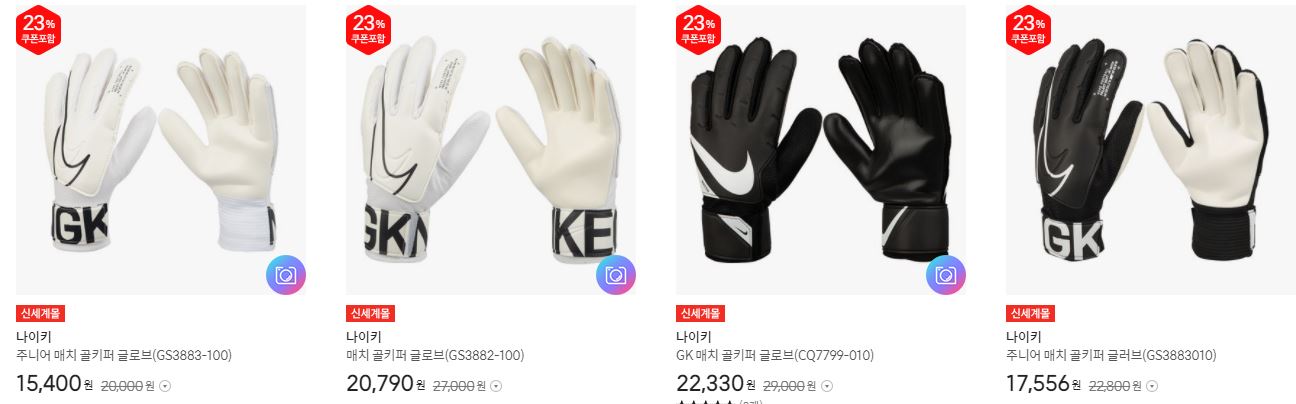Click camera search icon on white junior glove
The image size is (1296, 404).
click(286, 275)
